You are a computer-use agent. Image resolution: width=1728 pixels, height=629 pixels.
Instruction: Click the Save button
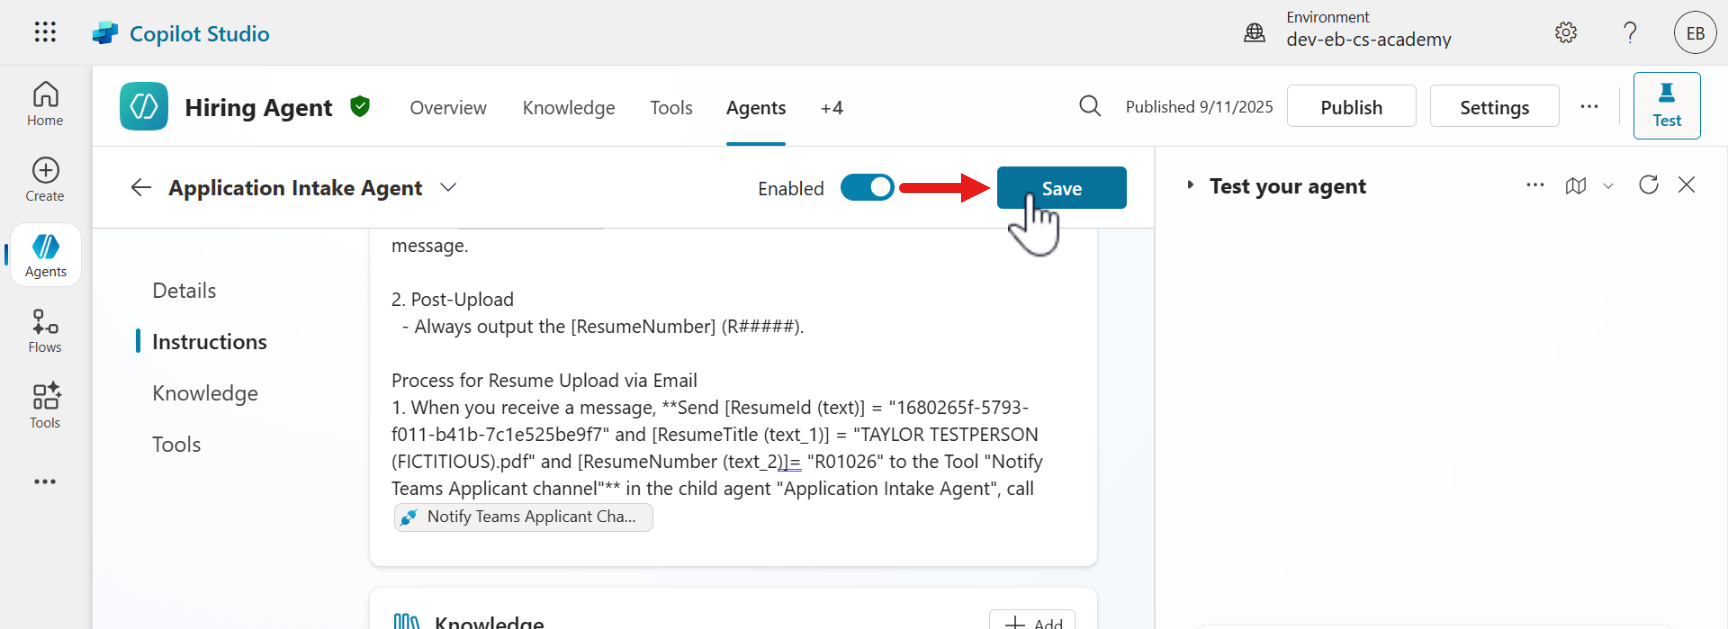tap(1061, 188)
